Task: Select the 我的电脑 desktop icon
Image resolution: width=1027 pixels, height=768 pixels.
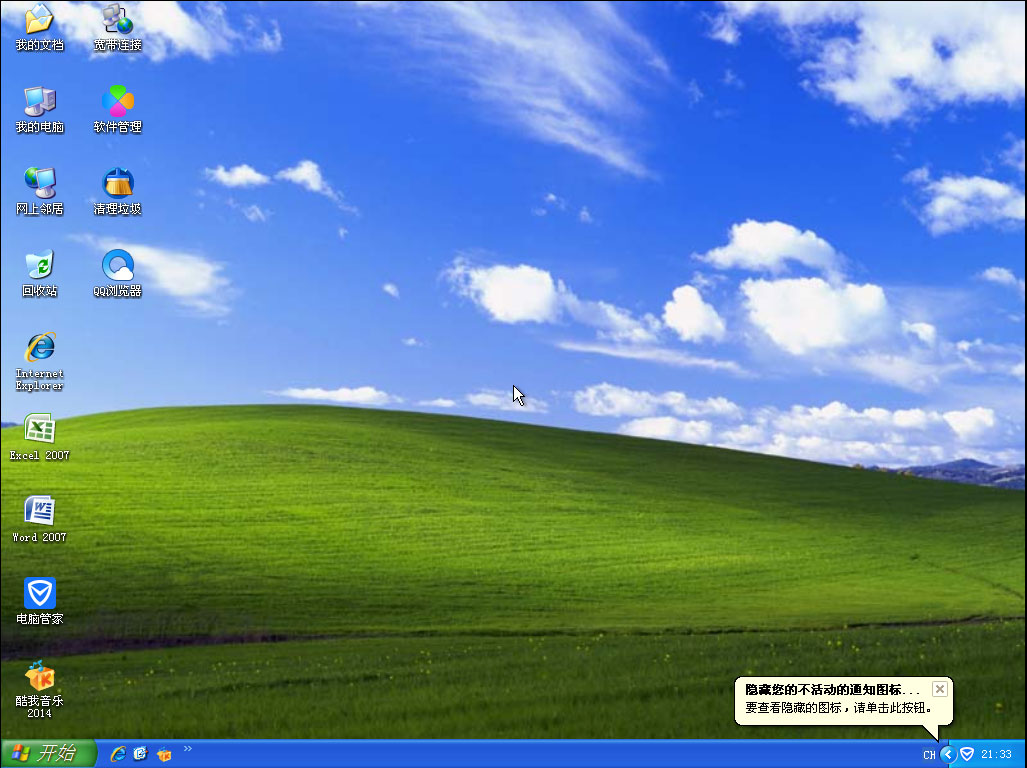Action: pos(39,109)
